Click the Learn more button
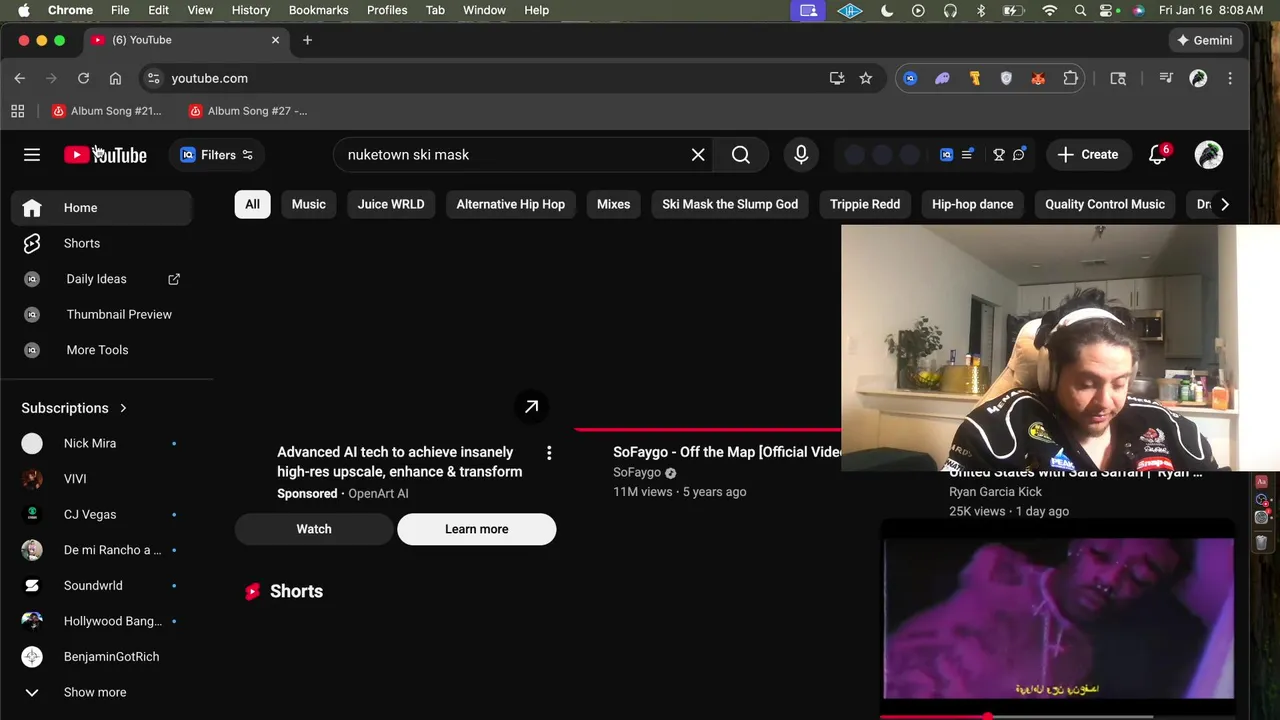This screenshot has width=1280, height=720. coord(476,529)
